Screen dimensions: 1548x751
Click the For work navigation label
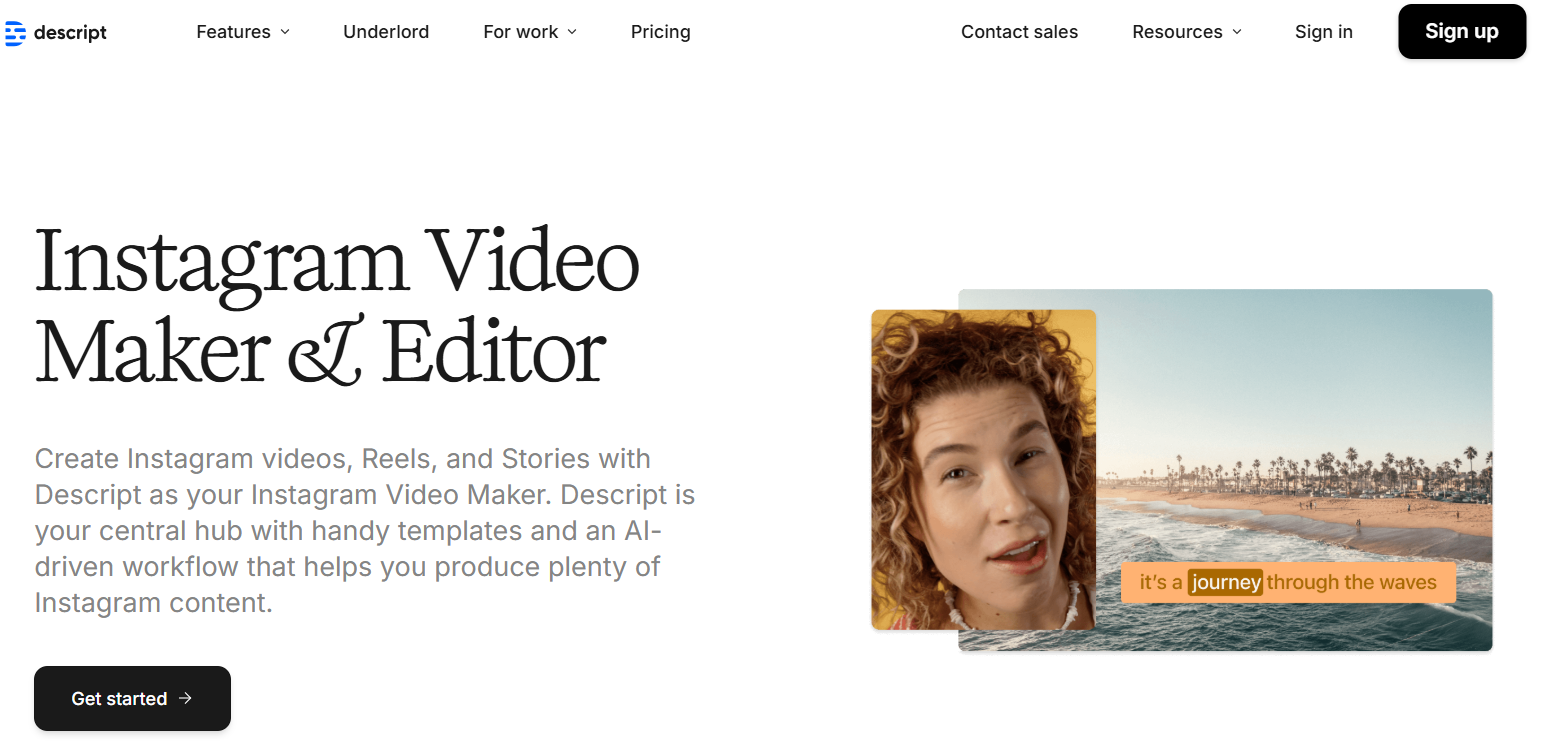pos(521,32)
